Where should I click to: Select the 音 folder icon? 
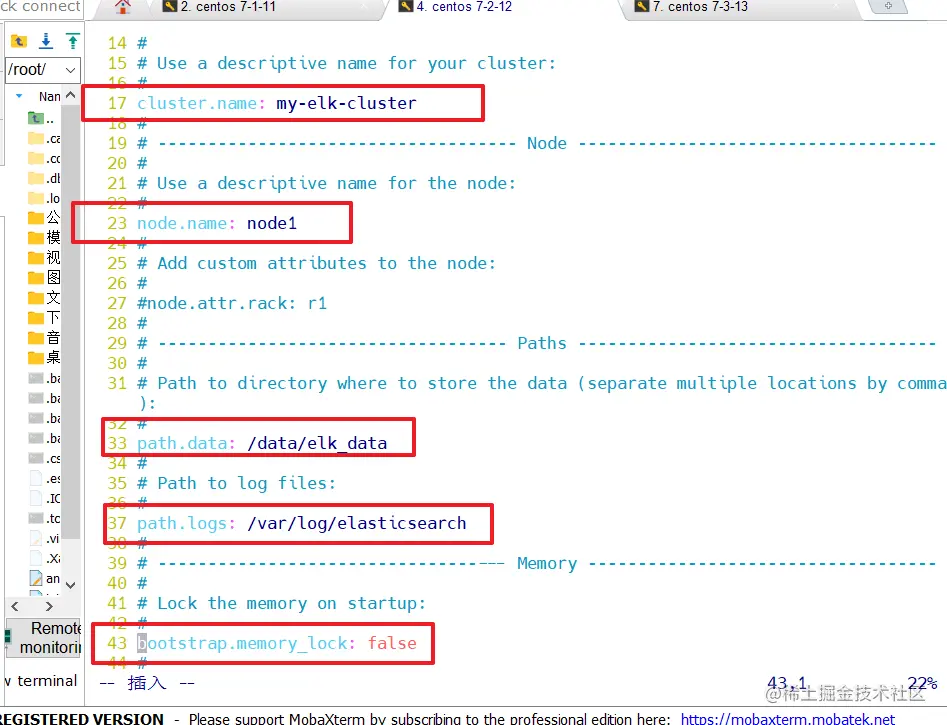(x=36, y=338)
